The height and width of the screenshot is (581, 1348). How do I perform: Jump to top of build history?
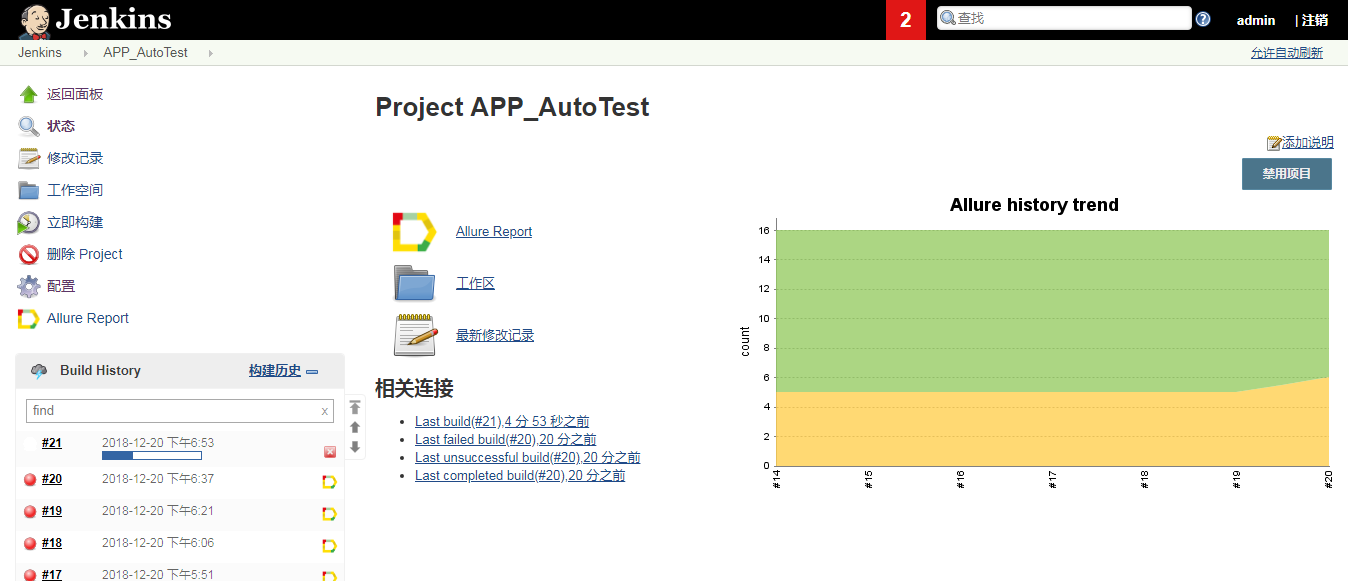tap(355, 407)
